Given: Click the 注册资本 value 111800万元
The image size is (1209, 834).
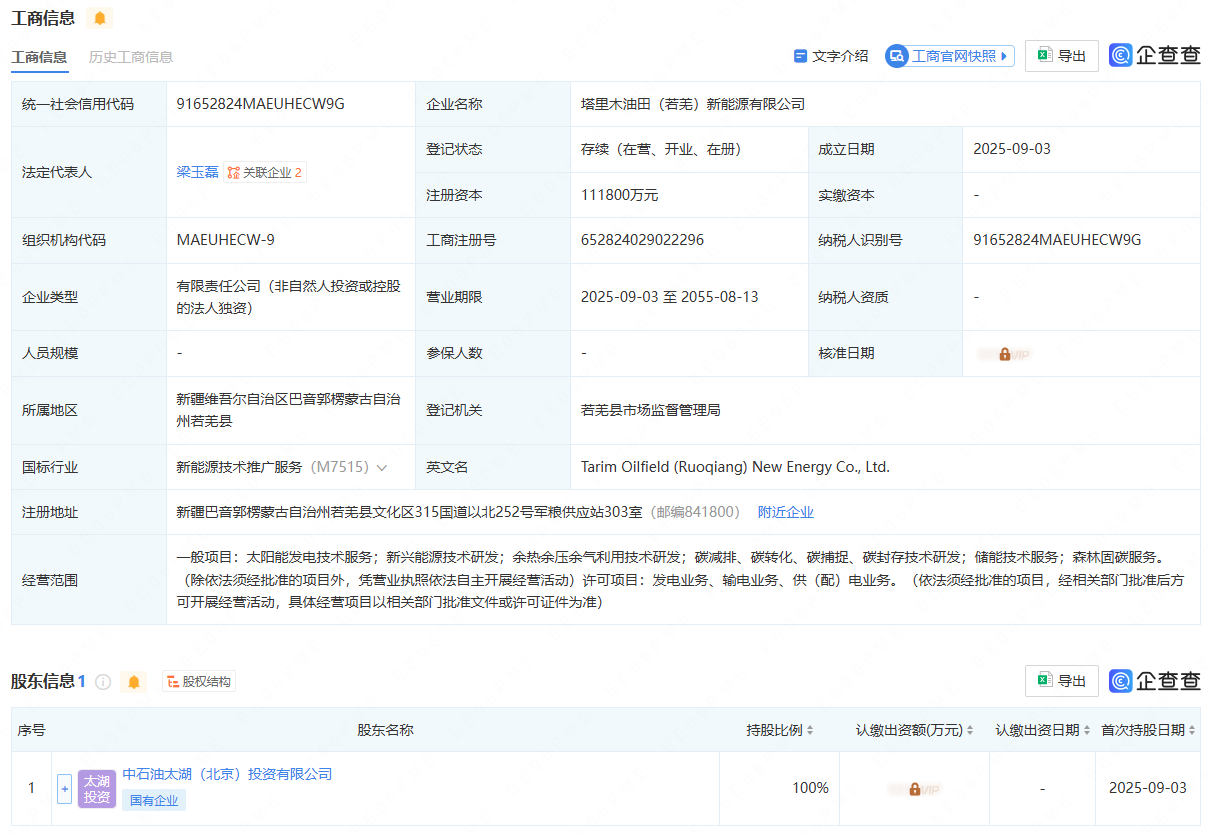Looking at the screenshot, I should [x=620, y=195].
